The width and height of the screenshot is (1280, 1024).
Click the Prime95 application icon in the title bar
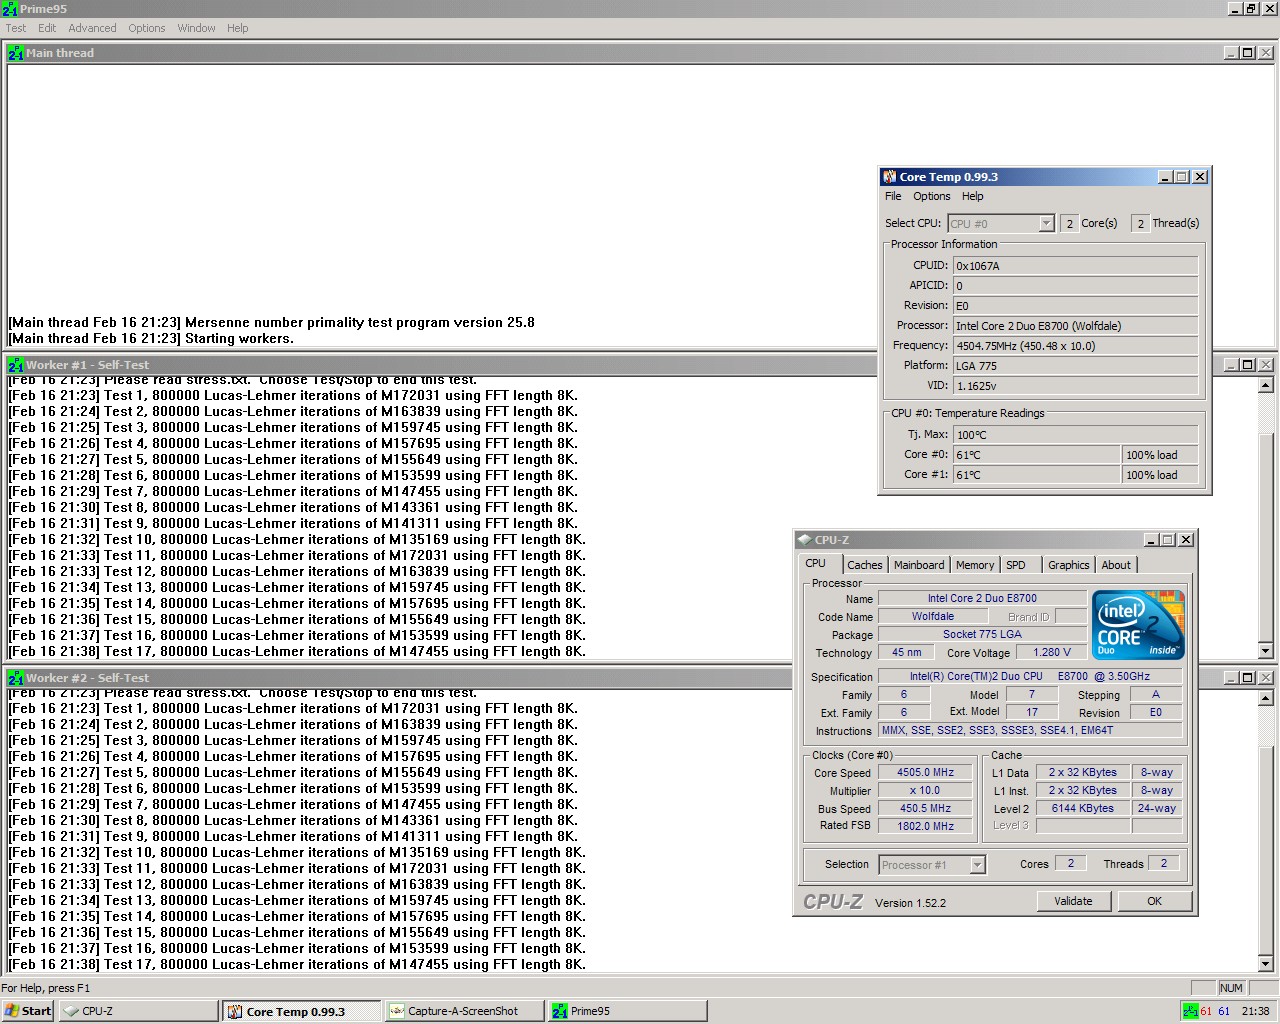(x=9, y=9)
